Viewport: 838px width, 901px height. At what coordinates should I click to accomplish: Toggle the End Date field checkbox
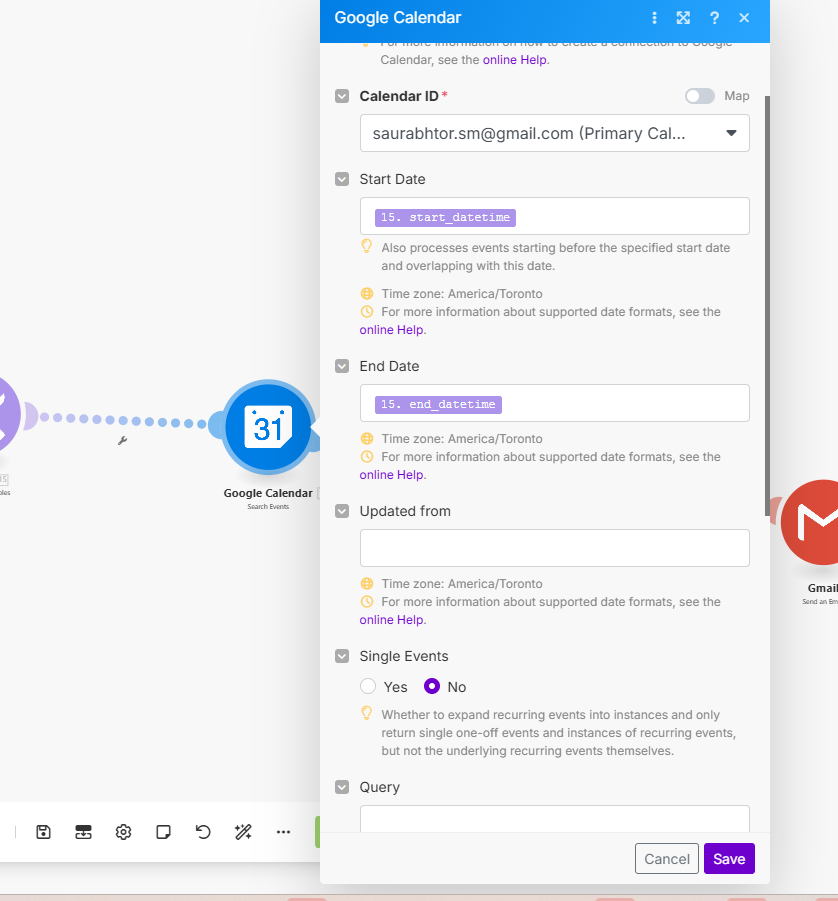(x=342, y=366)
